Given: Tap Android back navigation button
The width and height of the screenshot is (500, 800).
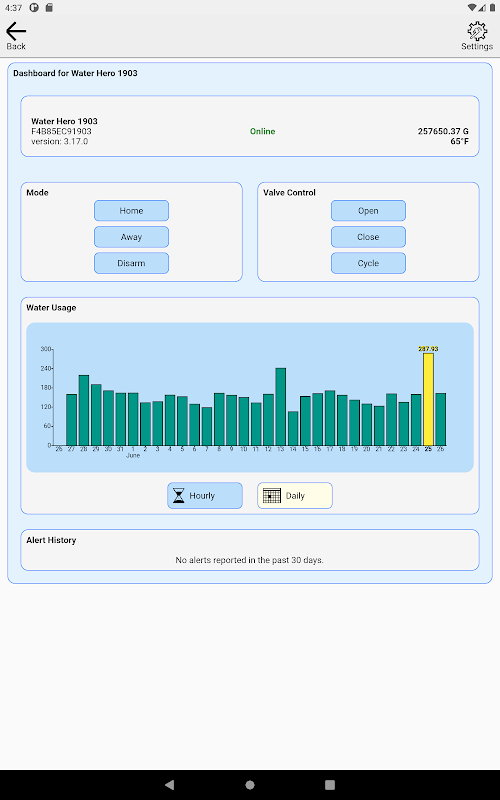Looking at the screenshot, I should point(170,785).
